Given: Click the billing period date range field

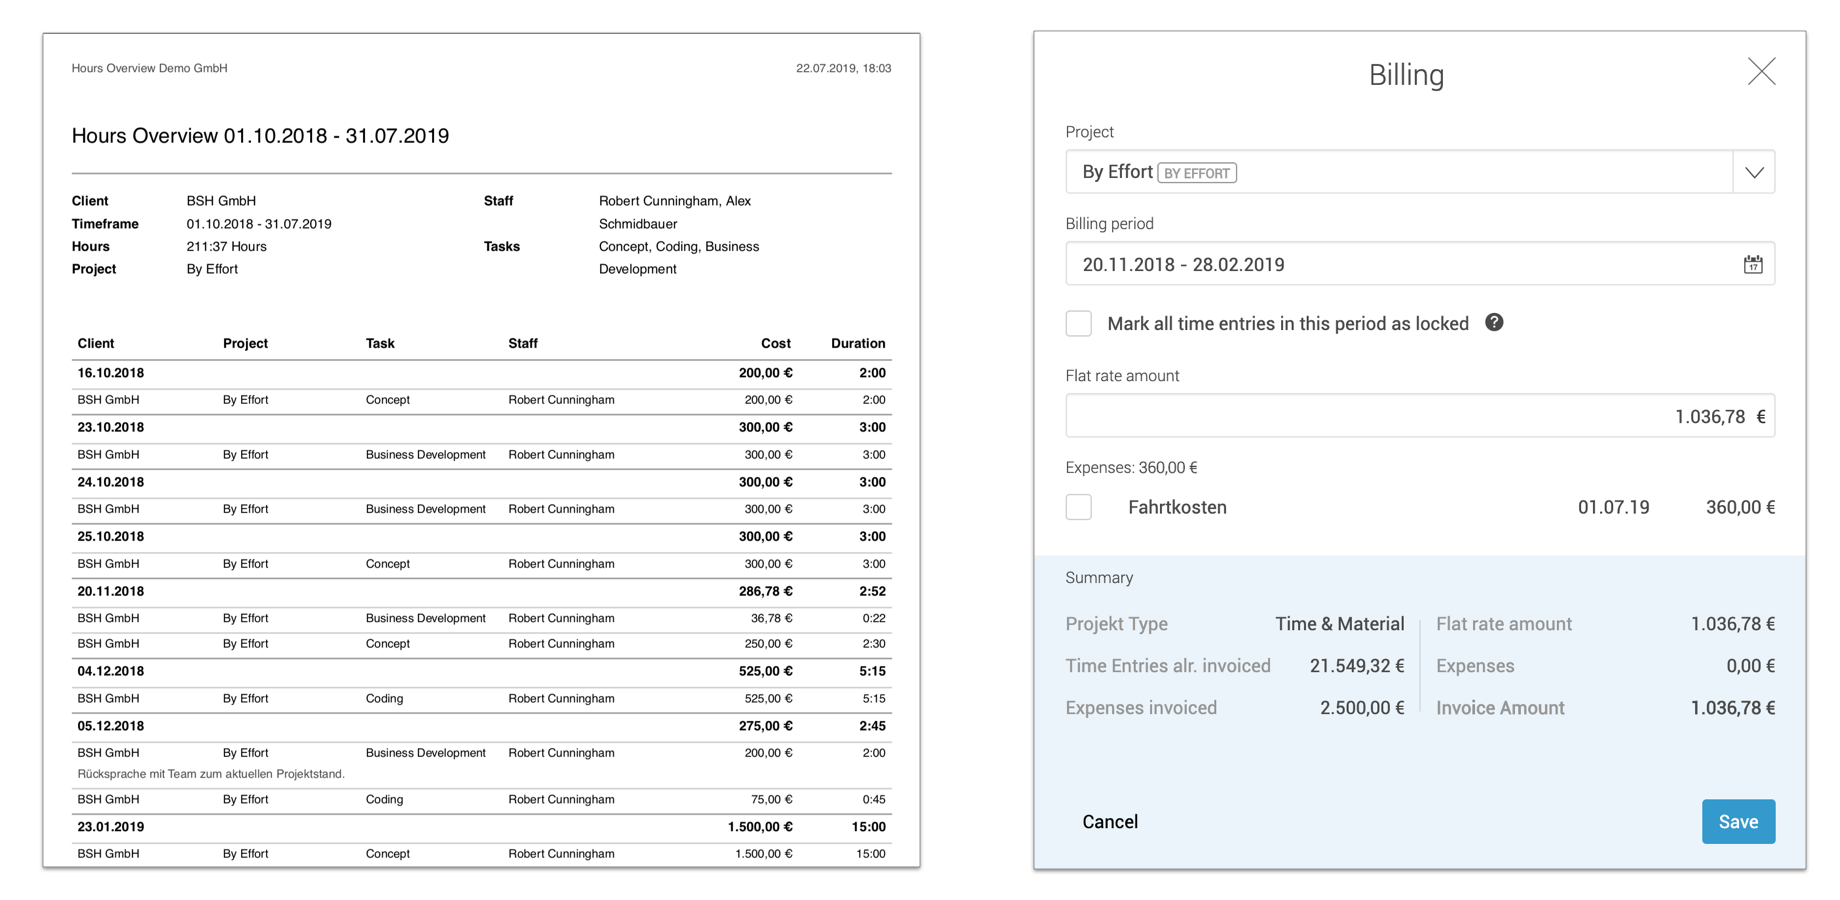Looking at the screenshot, I should tap(1400, 265).
